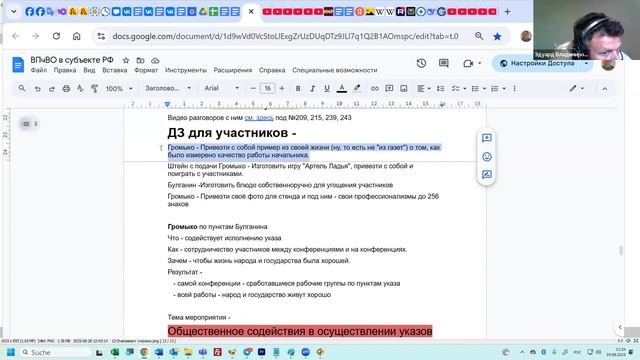The image size is (640, 360).
Task: Show document tabs outline button
Action: tap(29, 124)
